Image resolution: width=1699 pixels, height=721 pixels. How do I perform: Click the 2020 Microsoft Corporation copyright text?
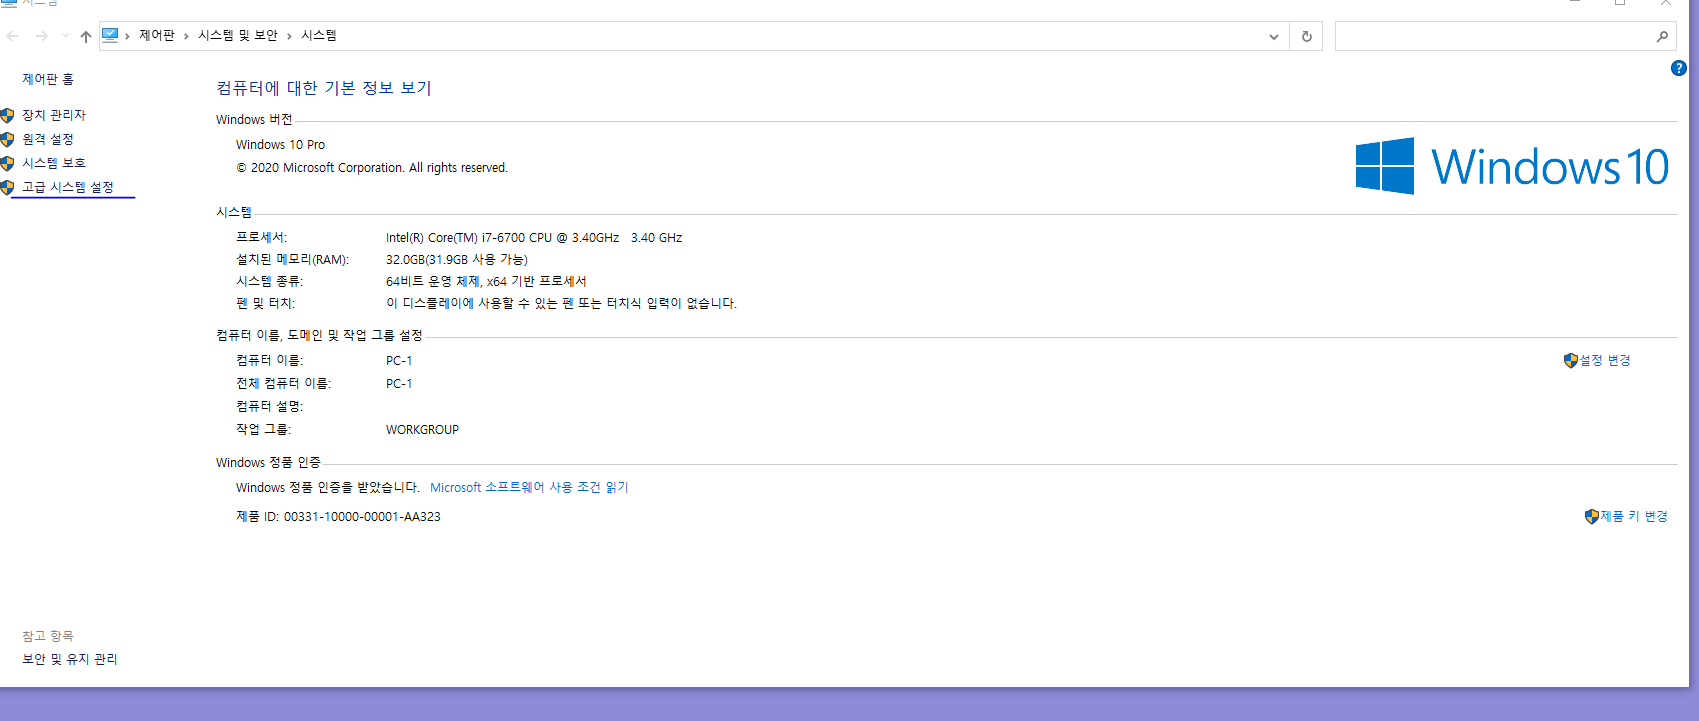pos(372,167)
